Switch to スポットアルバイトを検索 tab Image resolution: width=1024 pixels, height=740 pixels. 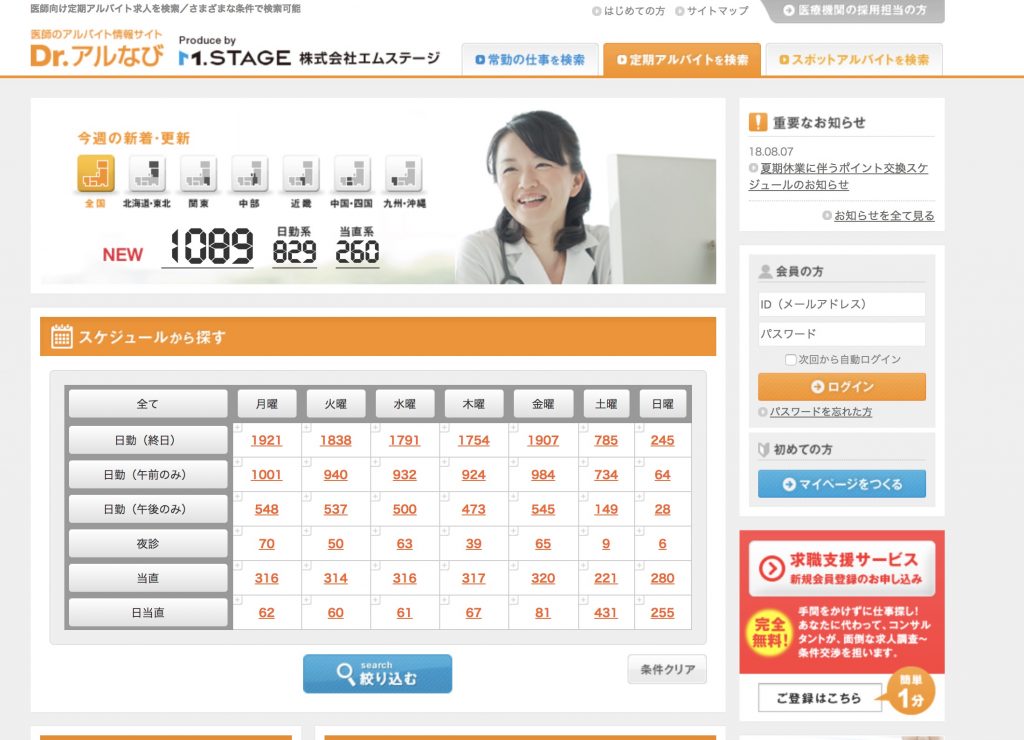(x=853, y=60)
